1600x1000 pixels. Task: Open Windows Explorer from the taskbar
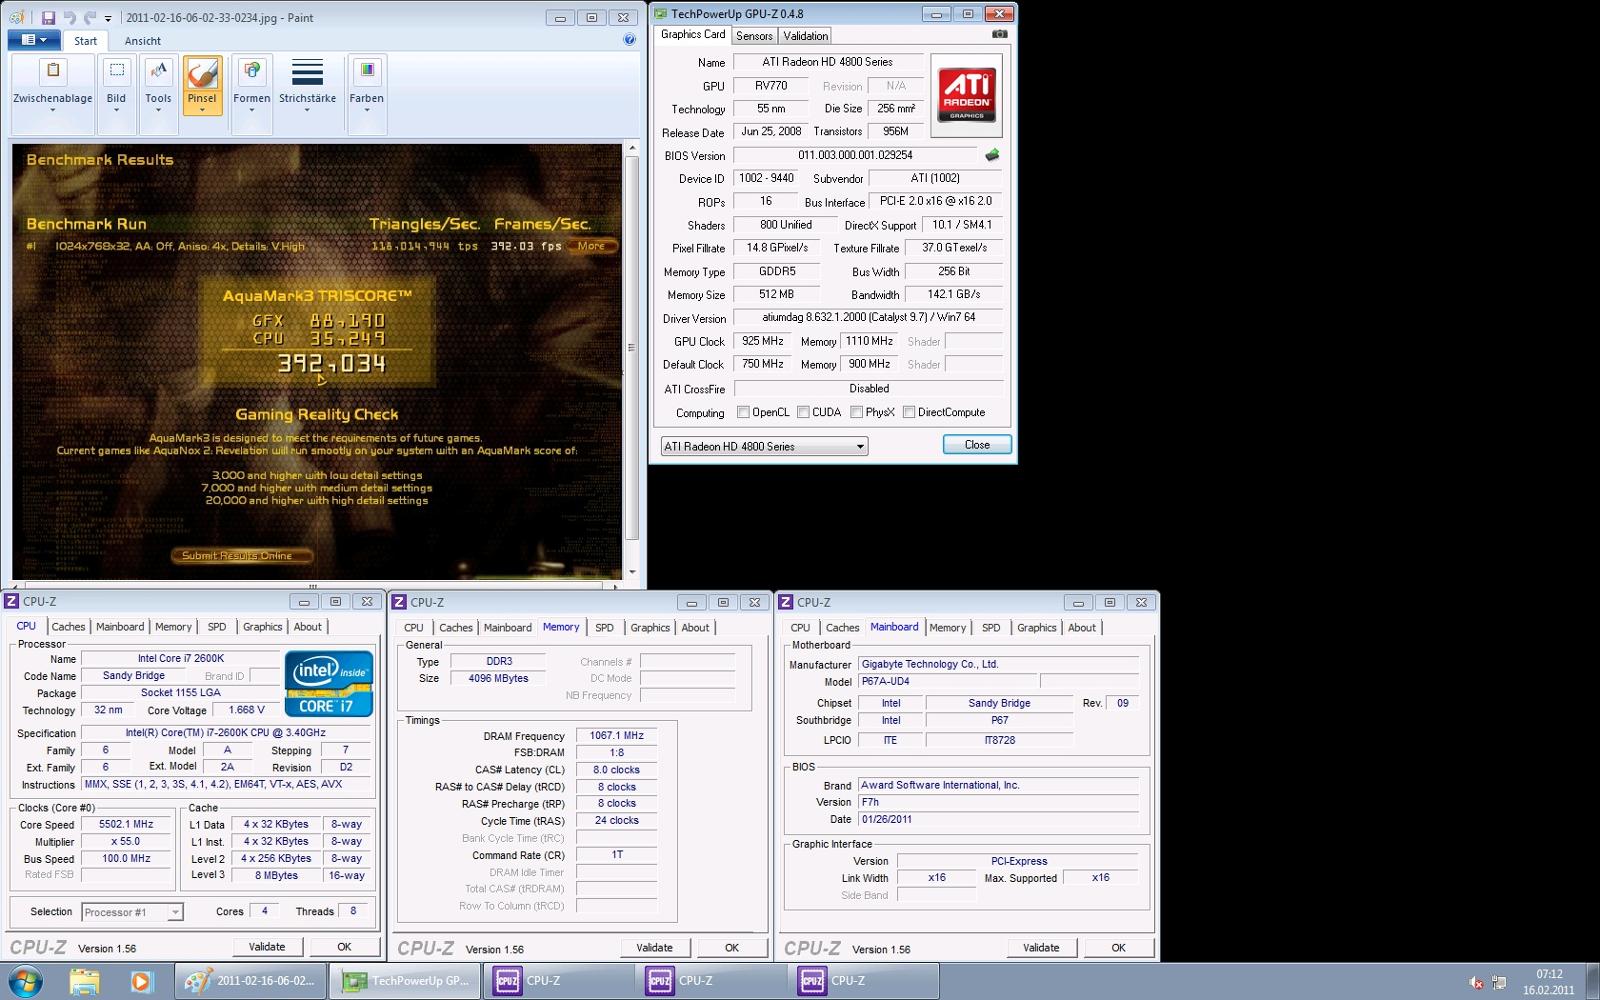(85, 981)
